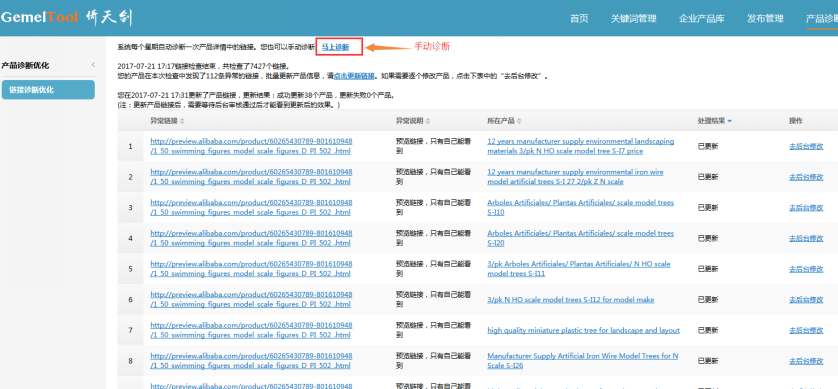Click the row number 4 cell

click(x=130, y=238)
